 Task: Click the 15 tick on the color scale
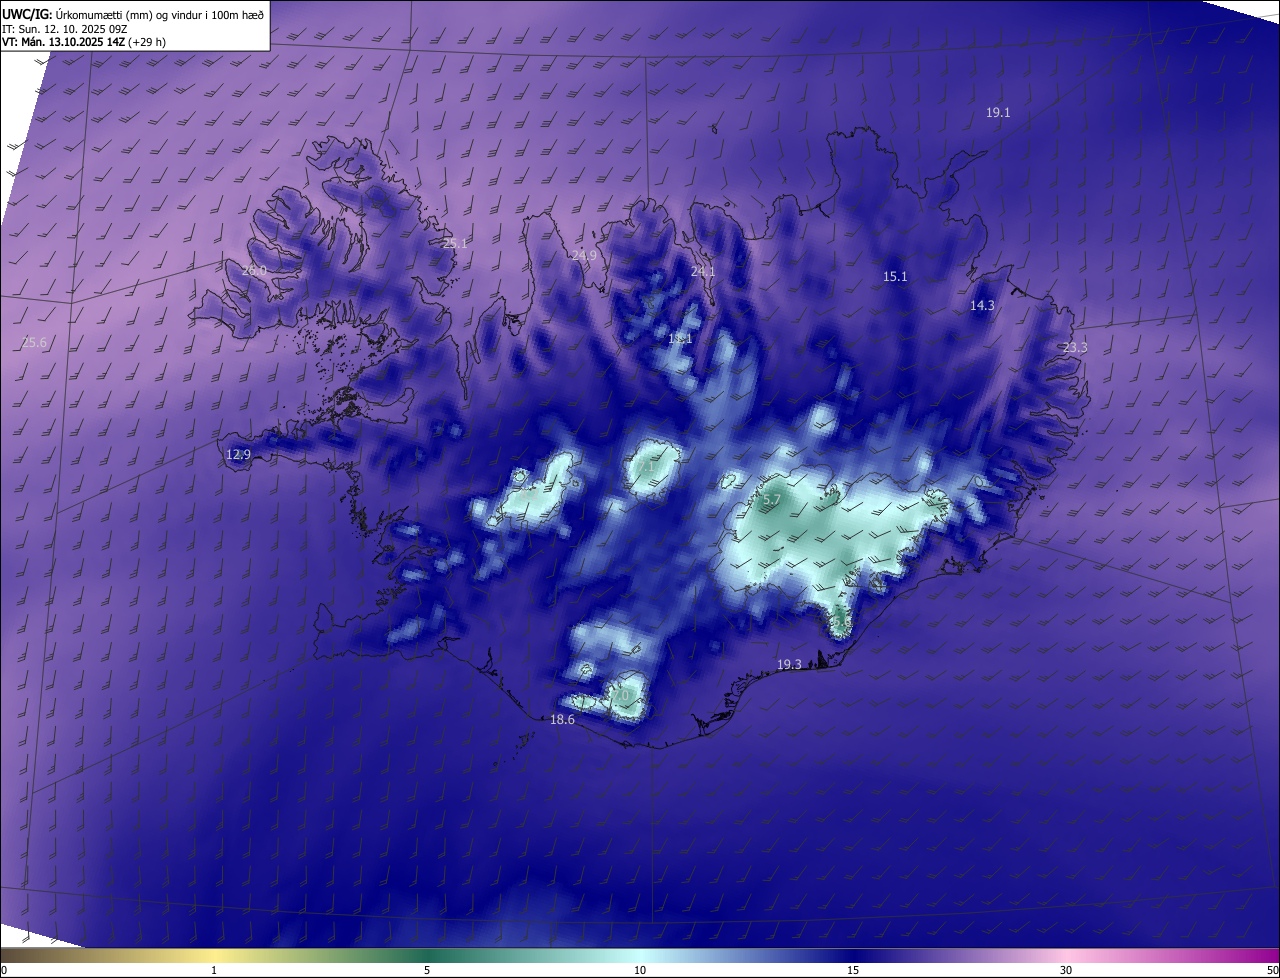(853, 970)
